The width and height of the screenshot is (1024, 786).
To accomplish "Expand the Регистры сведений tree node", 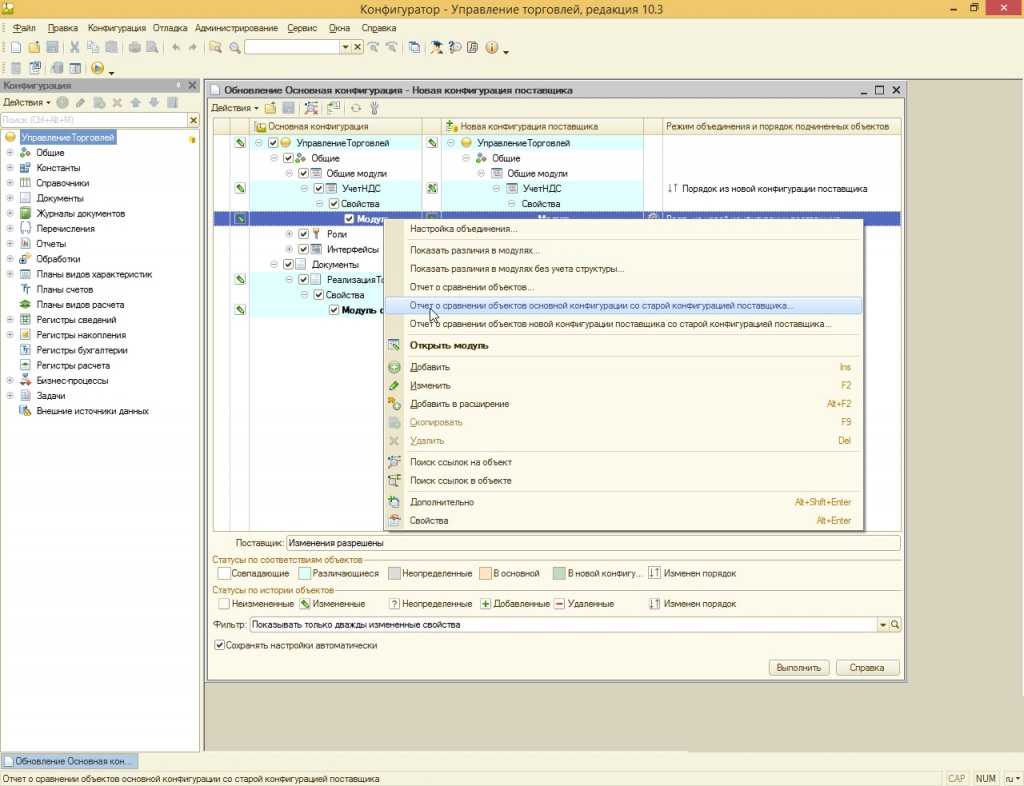I will coord(10,320).
